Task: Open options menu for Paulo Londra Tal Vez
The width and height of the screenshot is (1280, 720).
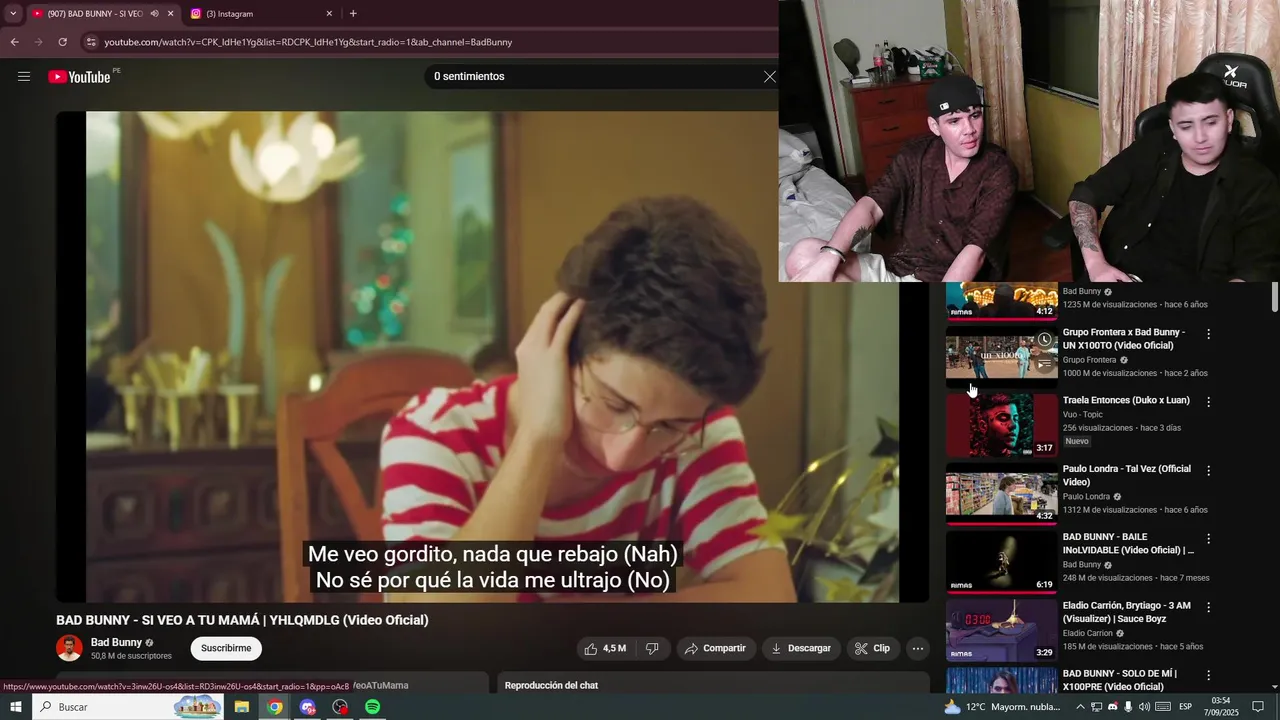Action: pos(1208,470)
